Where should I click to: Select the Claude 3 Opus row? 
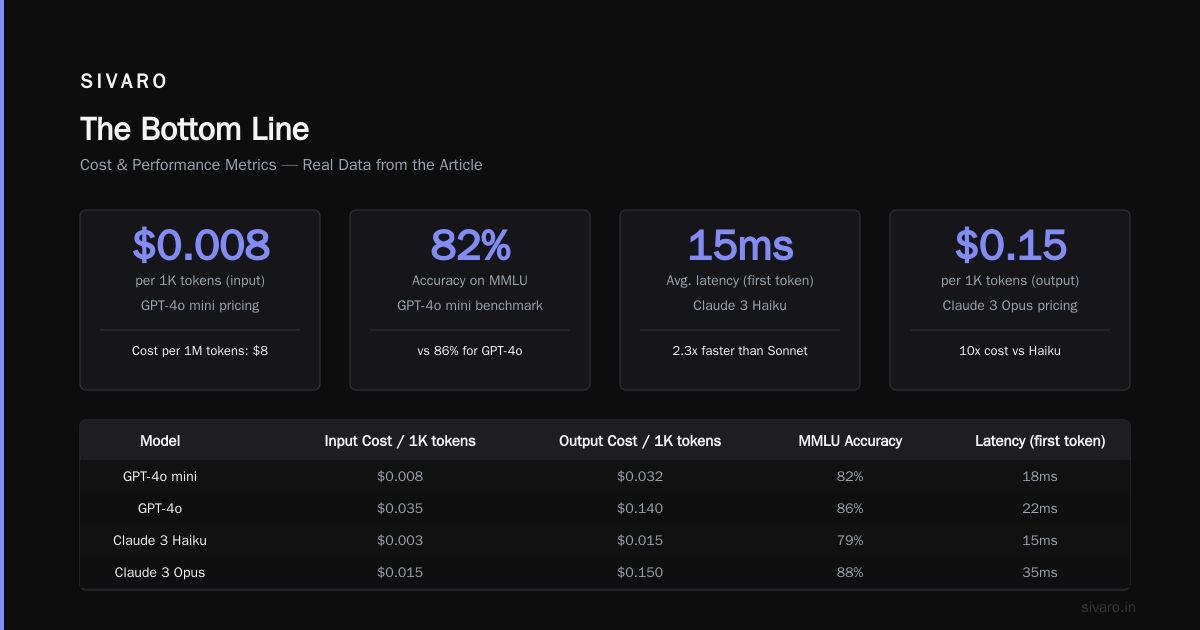click(605, 572)
